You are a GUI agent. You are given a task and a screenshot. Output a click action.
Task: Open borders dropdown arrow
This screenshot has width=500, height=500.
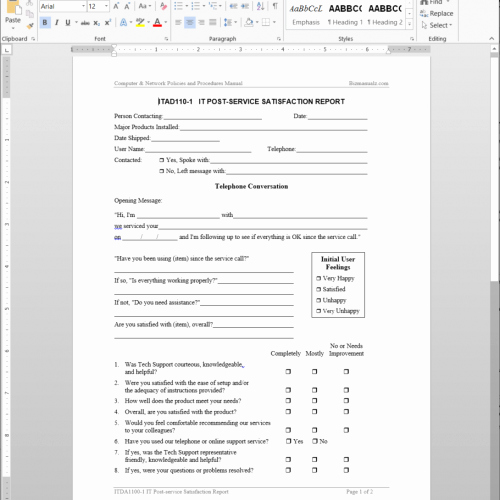click(274, 22)
